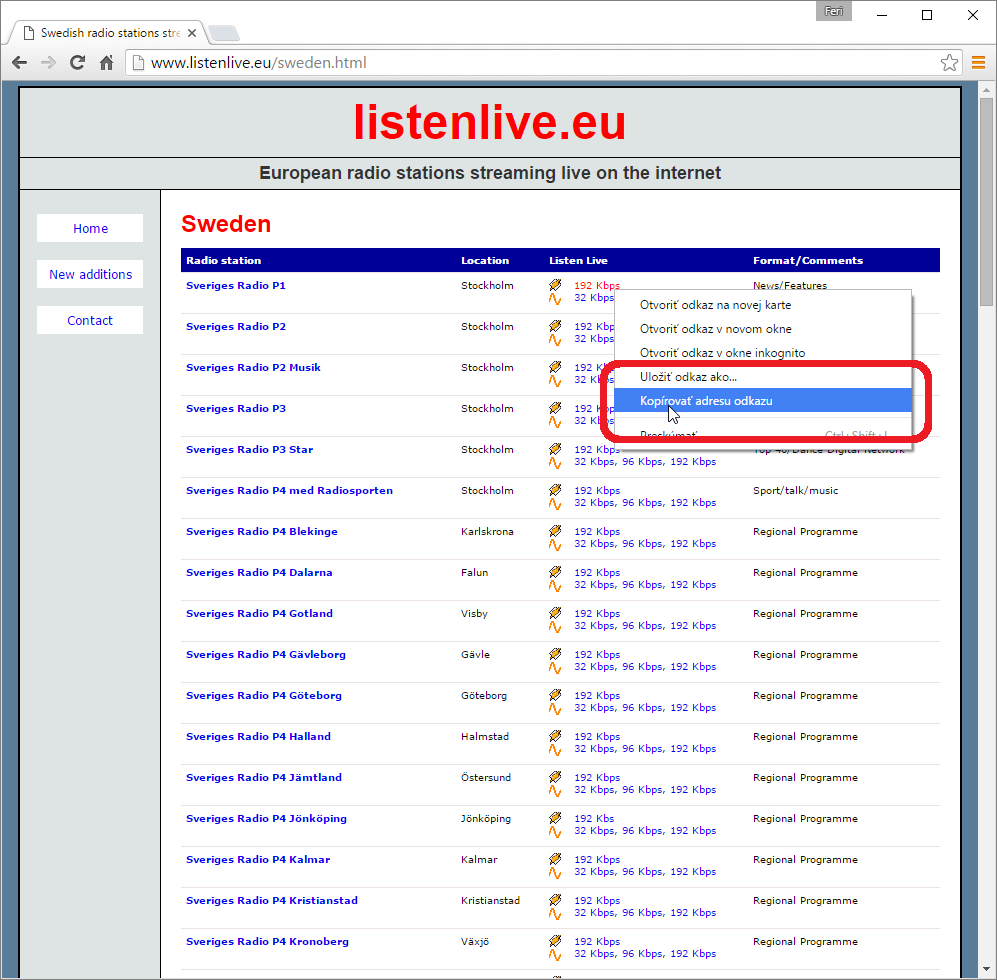Open the Chrome hamburger menu
997x980 pixels.
coord(979,62)
